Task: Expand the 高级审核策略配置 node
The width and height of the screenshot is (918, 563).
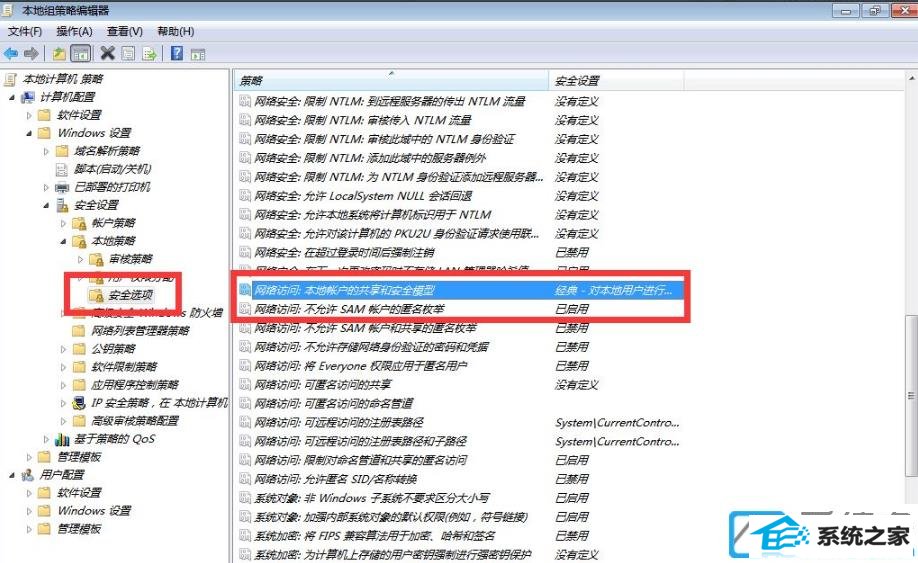Action: click(63, 421)
